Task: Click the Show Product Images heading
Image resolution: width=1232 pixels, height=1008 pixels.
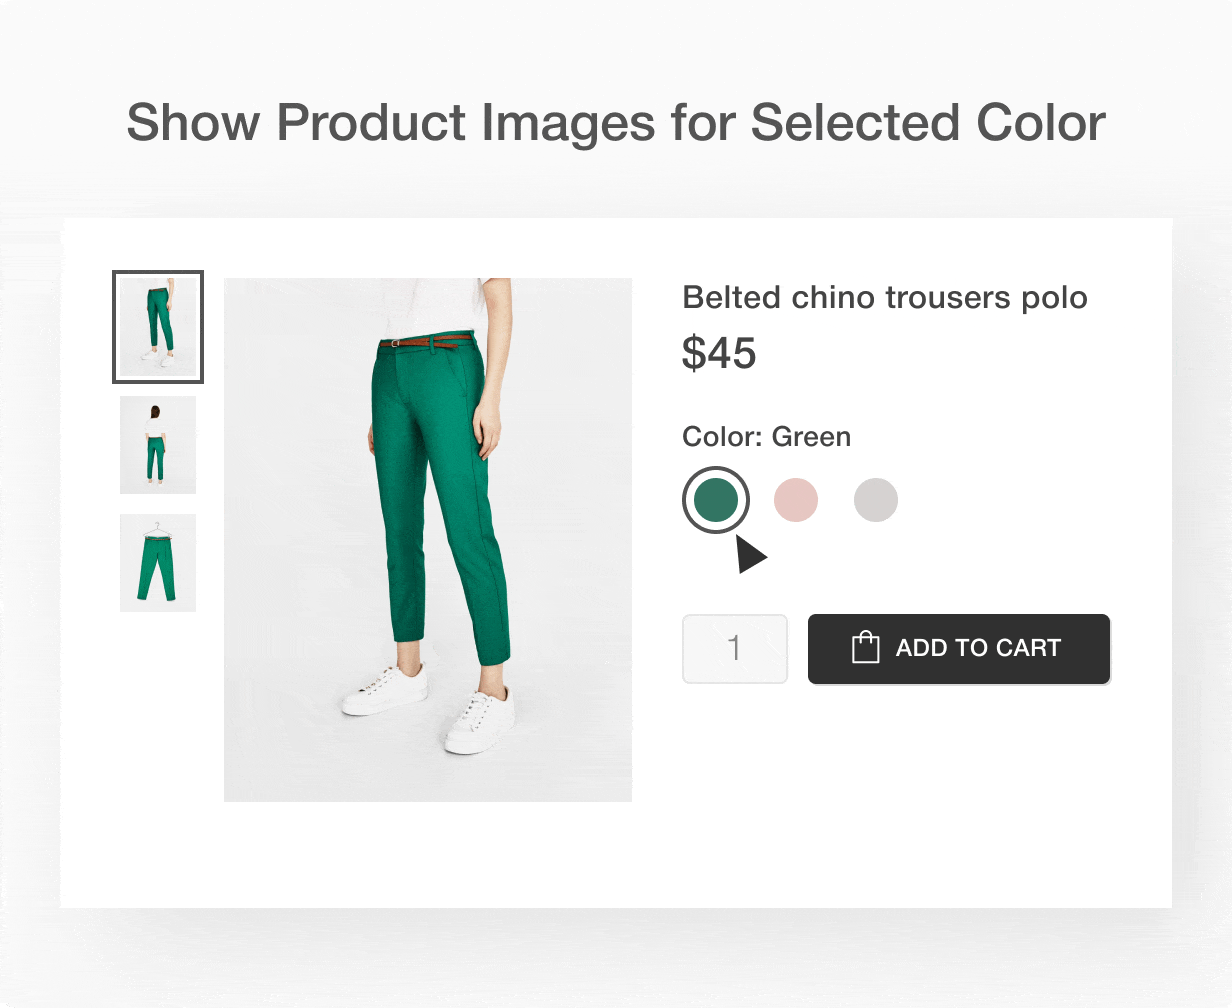Action: [x=616, y=123]
